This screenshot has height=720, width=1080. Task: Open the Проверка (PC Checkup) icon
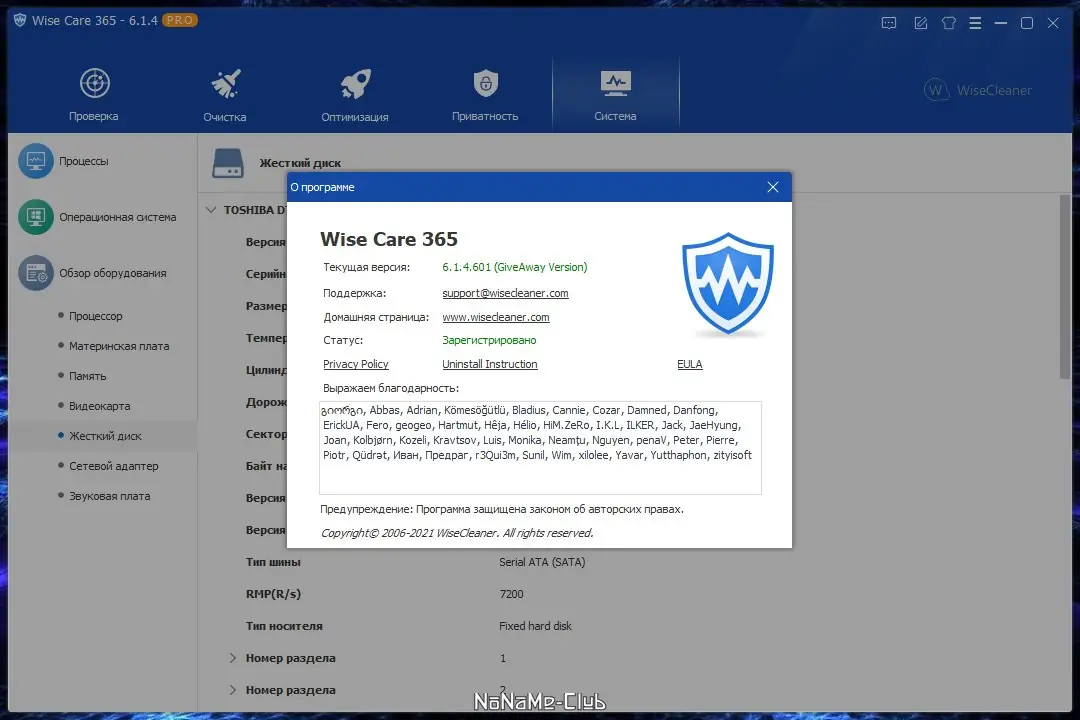click(94, 83)
